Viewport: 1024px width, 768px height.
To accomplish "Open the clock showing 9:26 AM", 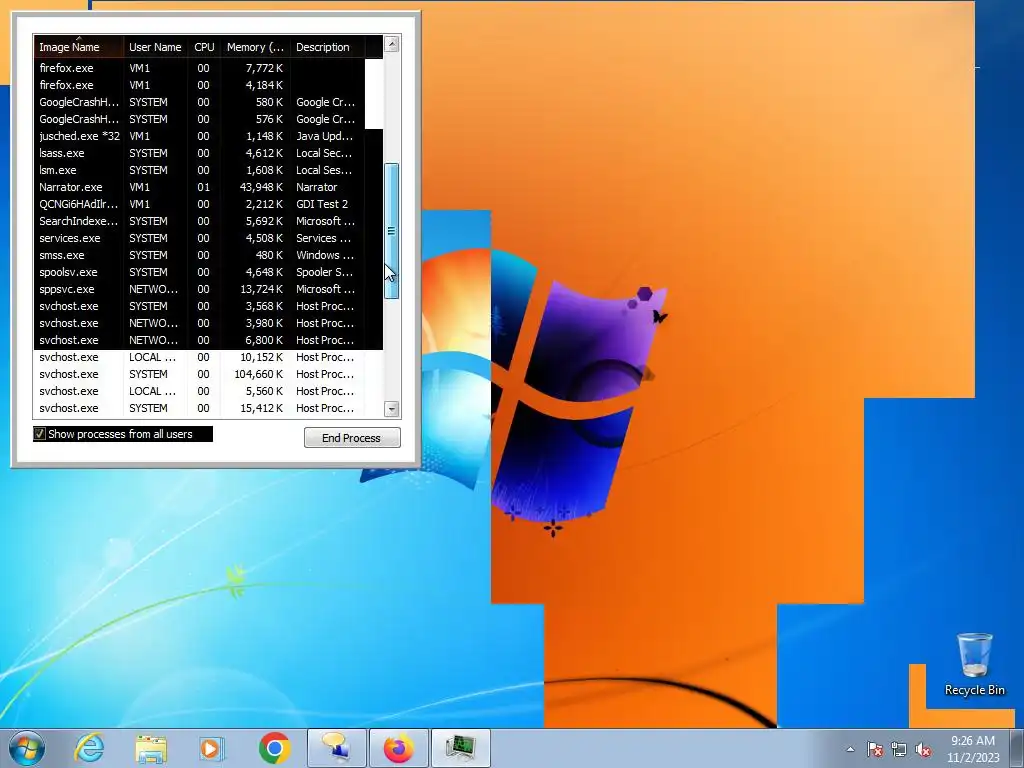I will [973, 749].
